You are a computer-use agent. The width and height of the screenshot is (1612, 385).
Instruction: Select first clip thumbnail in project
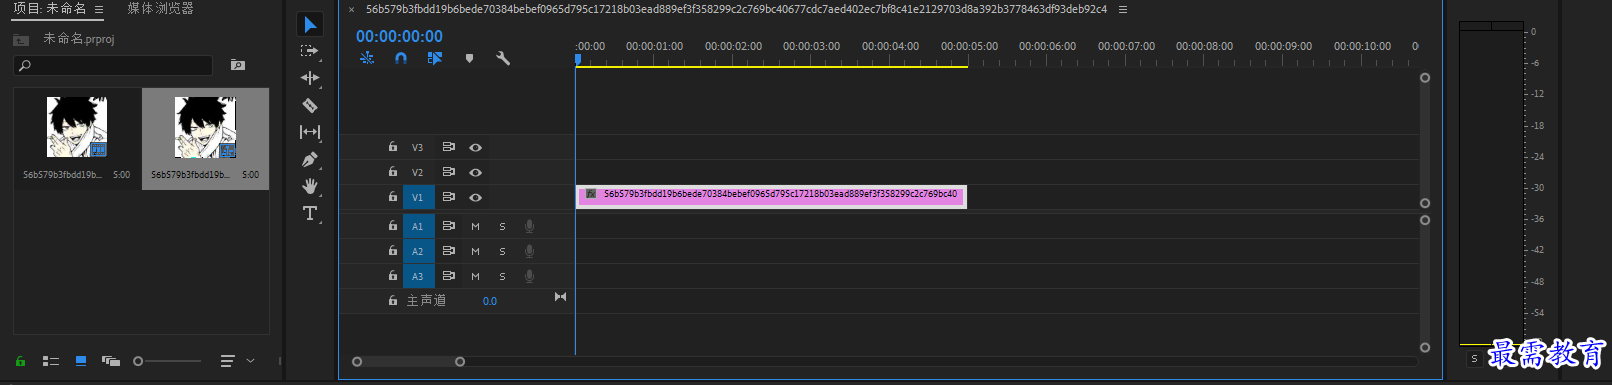tap(77, 127)
